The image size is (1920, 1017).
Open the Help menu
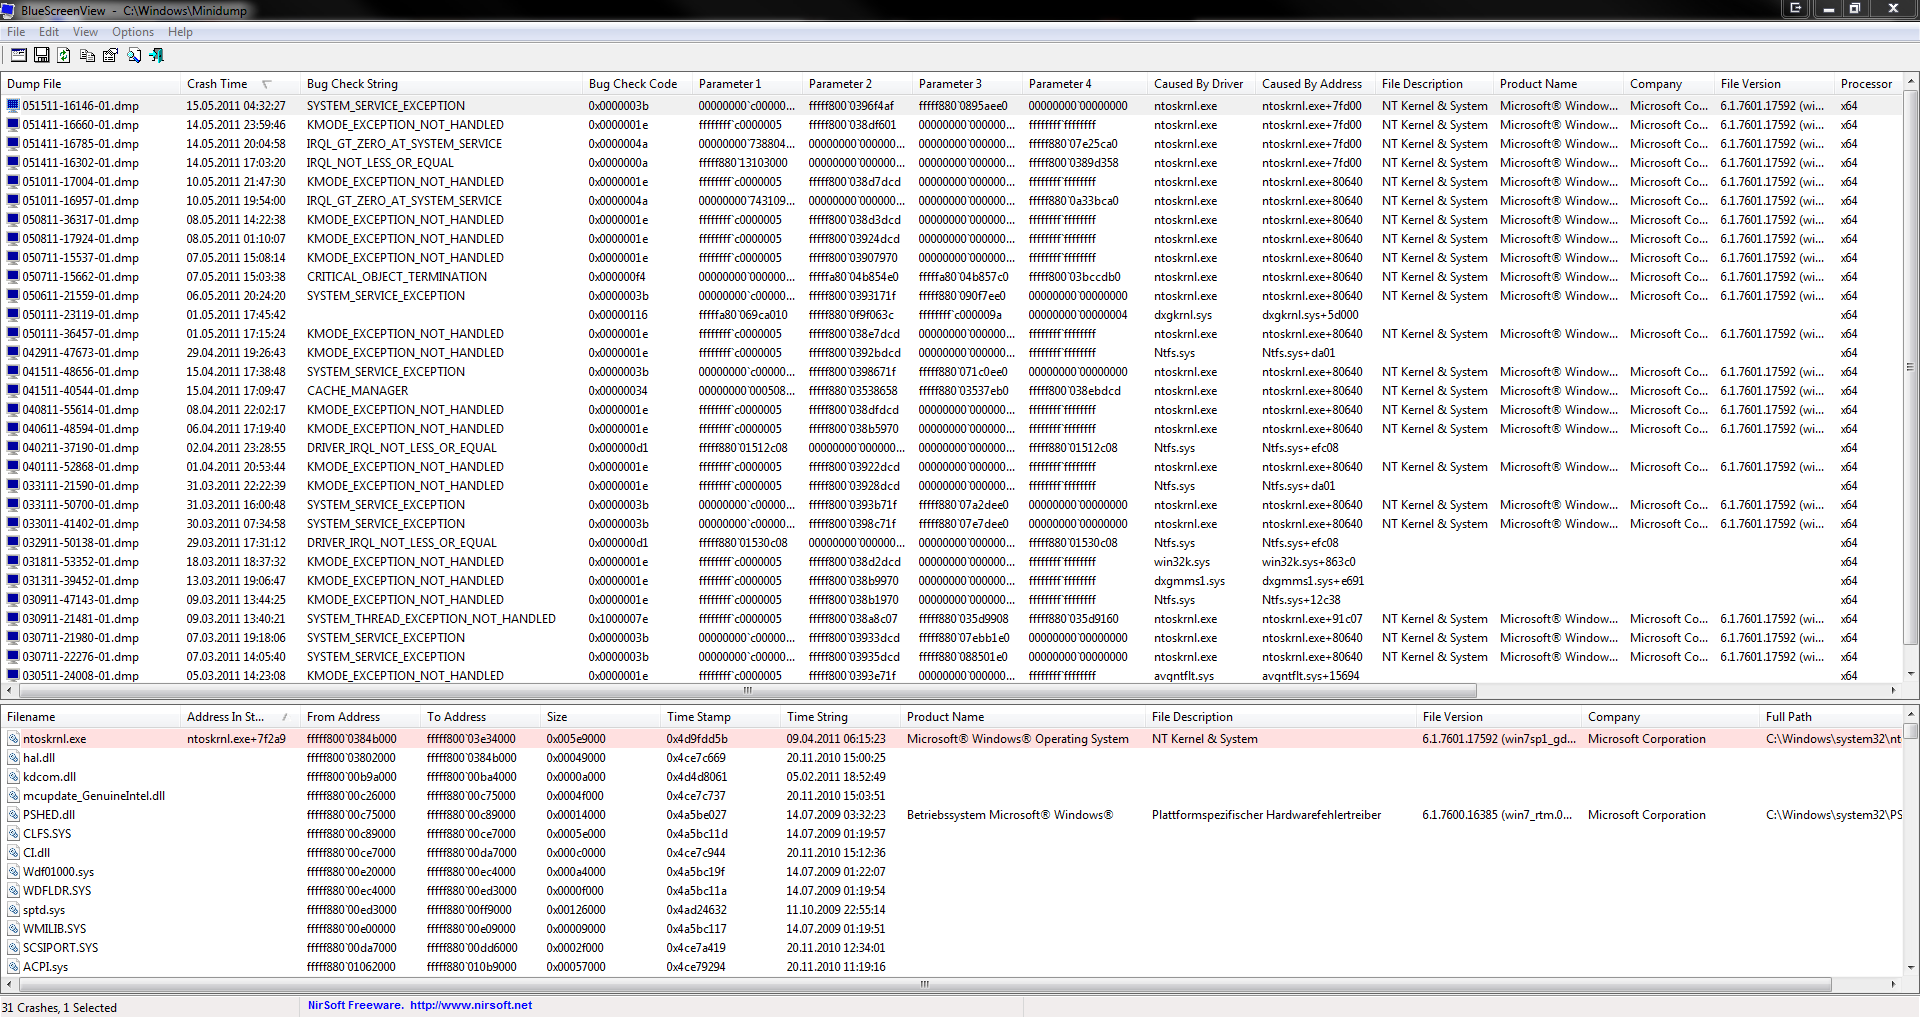tap(180, 32)
